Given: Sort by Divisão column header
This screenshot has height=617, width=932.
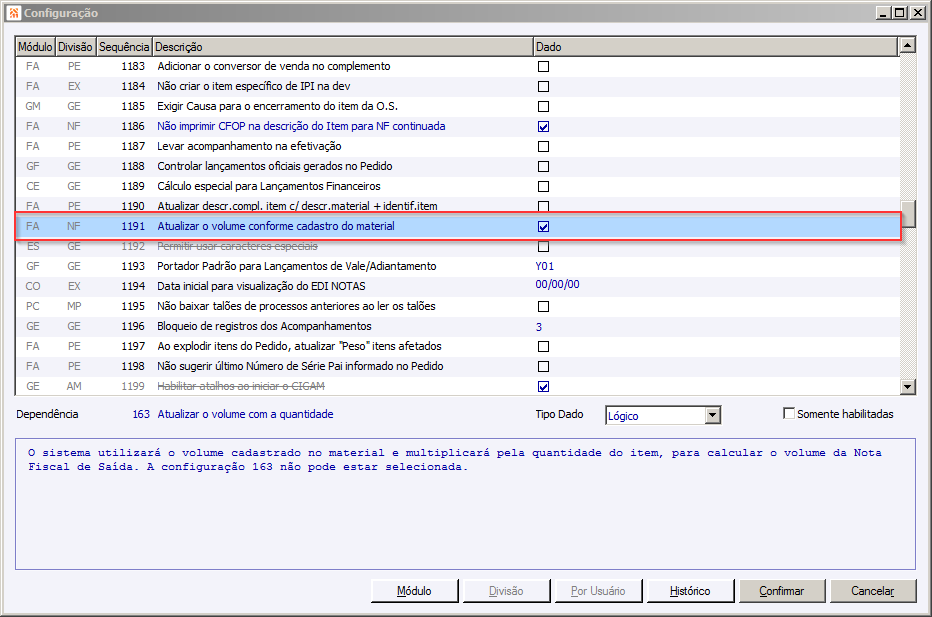Looking at the screenshot, I should coord(75,47).
